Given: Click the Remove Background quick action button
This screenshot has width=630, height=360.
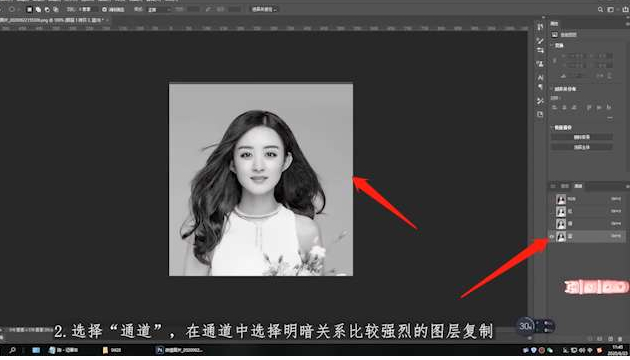Looking at the screenshot, I should [581, 137].
